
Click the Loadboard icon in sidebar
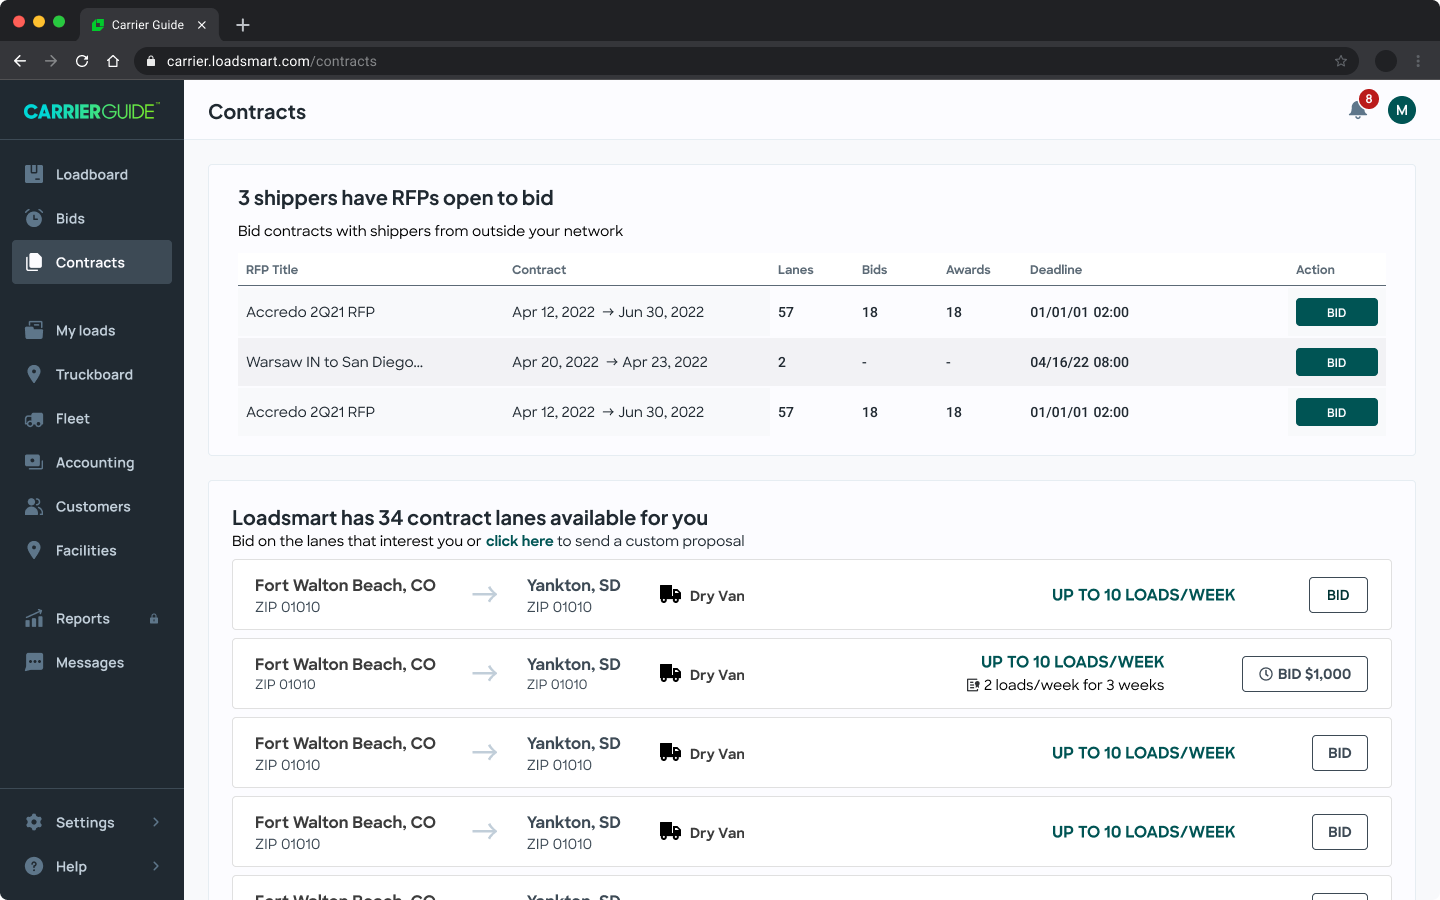point(34,174)
